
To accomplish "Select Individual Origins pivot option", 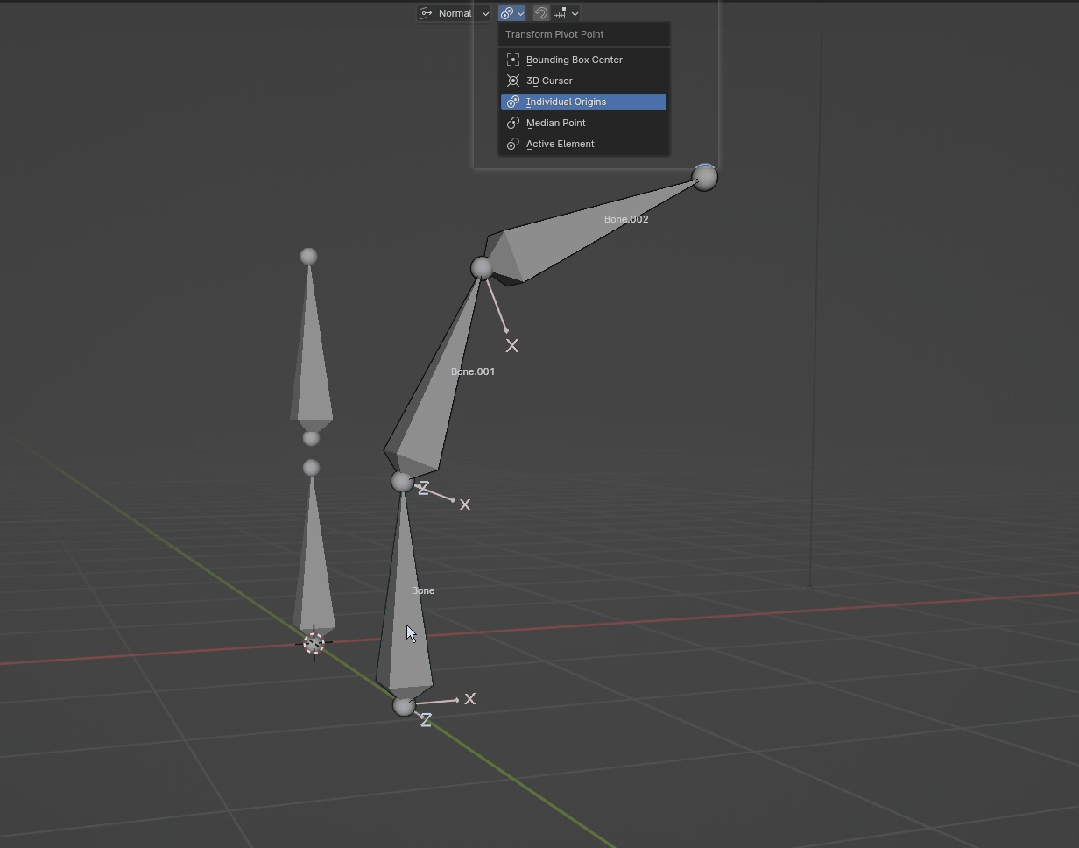I will [584, 102].
